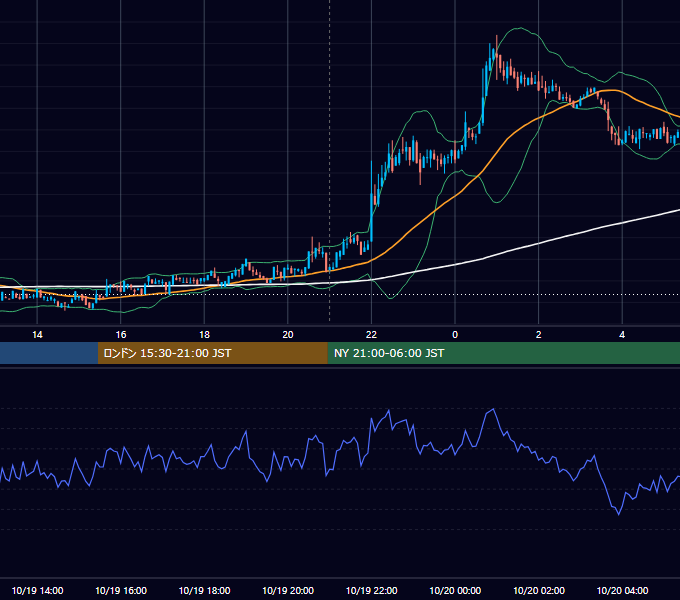
Task: Click the 10/19 16:00 date label
Action: pos(121,590)
